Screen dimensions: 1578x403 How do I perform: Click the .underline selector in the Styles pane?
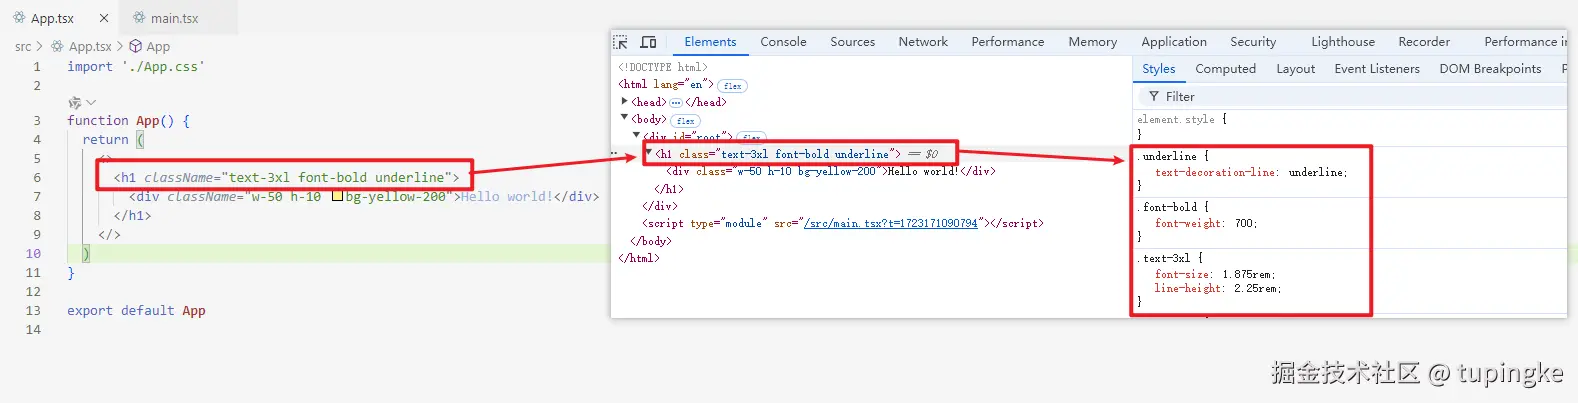[1169, 156]
